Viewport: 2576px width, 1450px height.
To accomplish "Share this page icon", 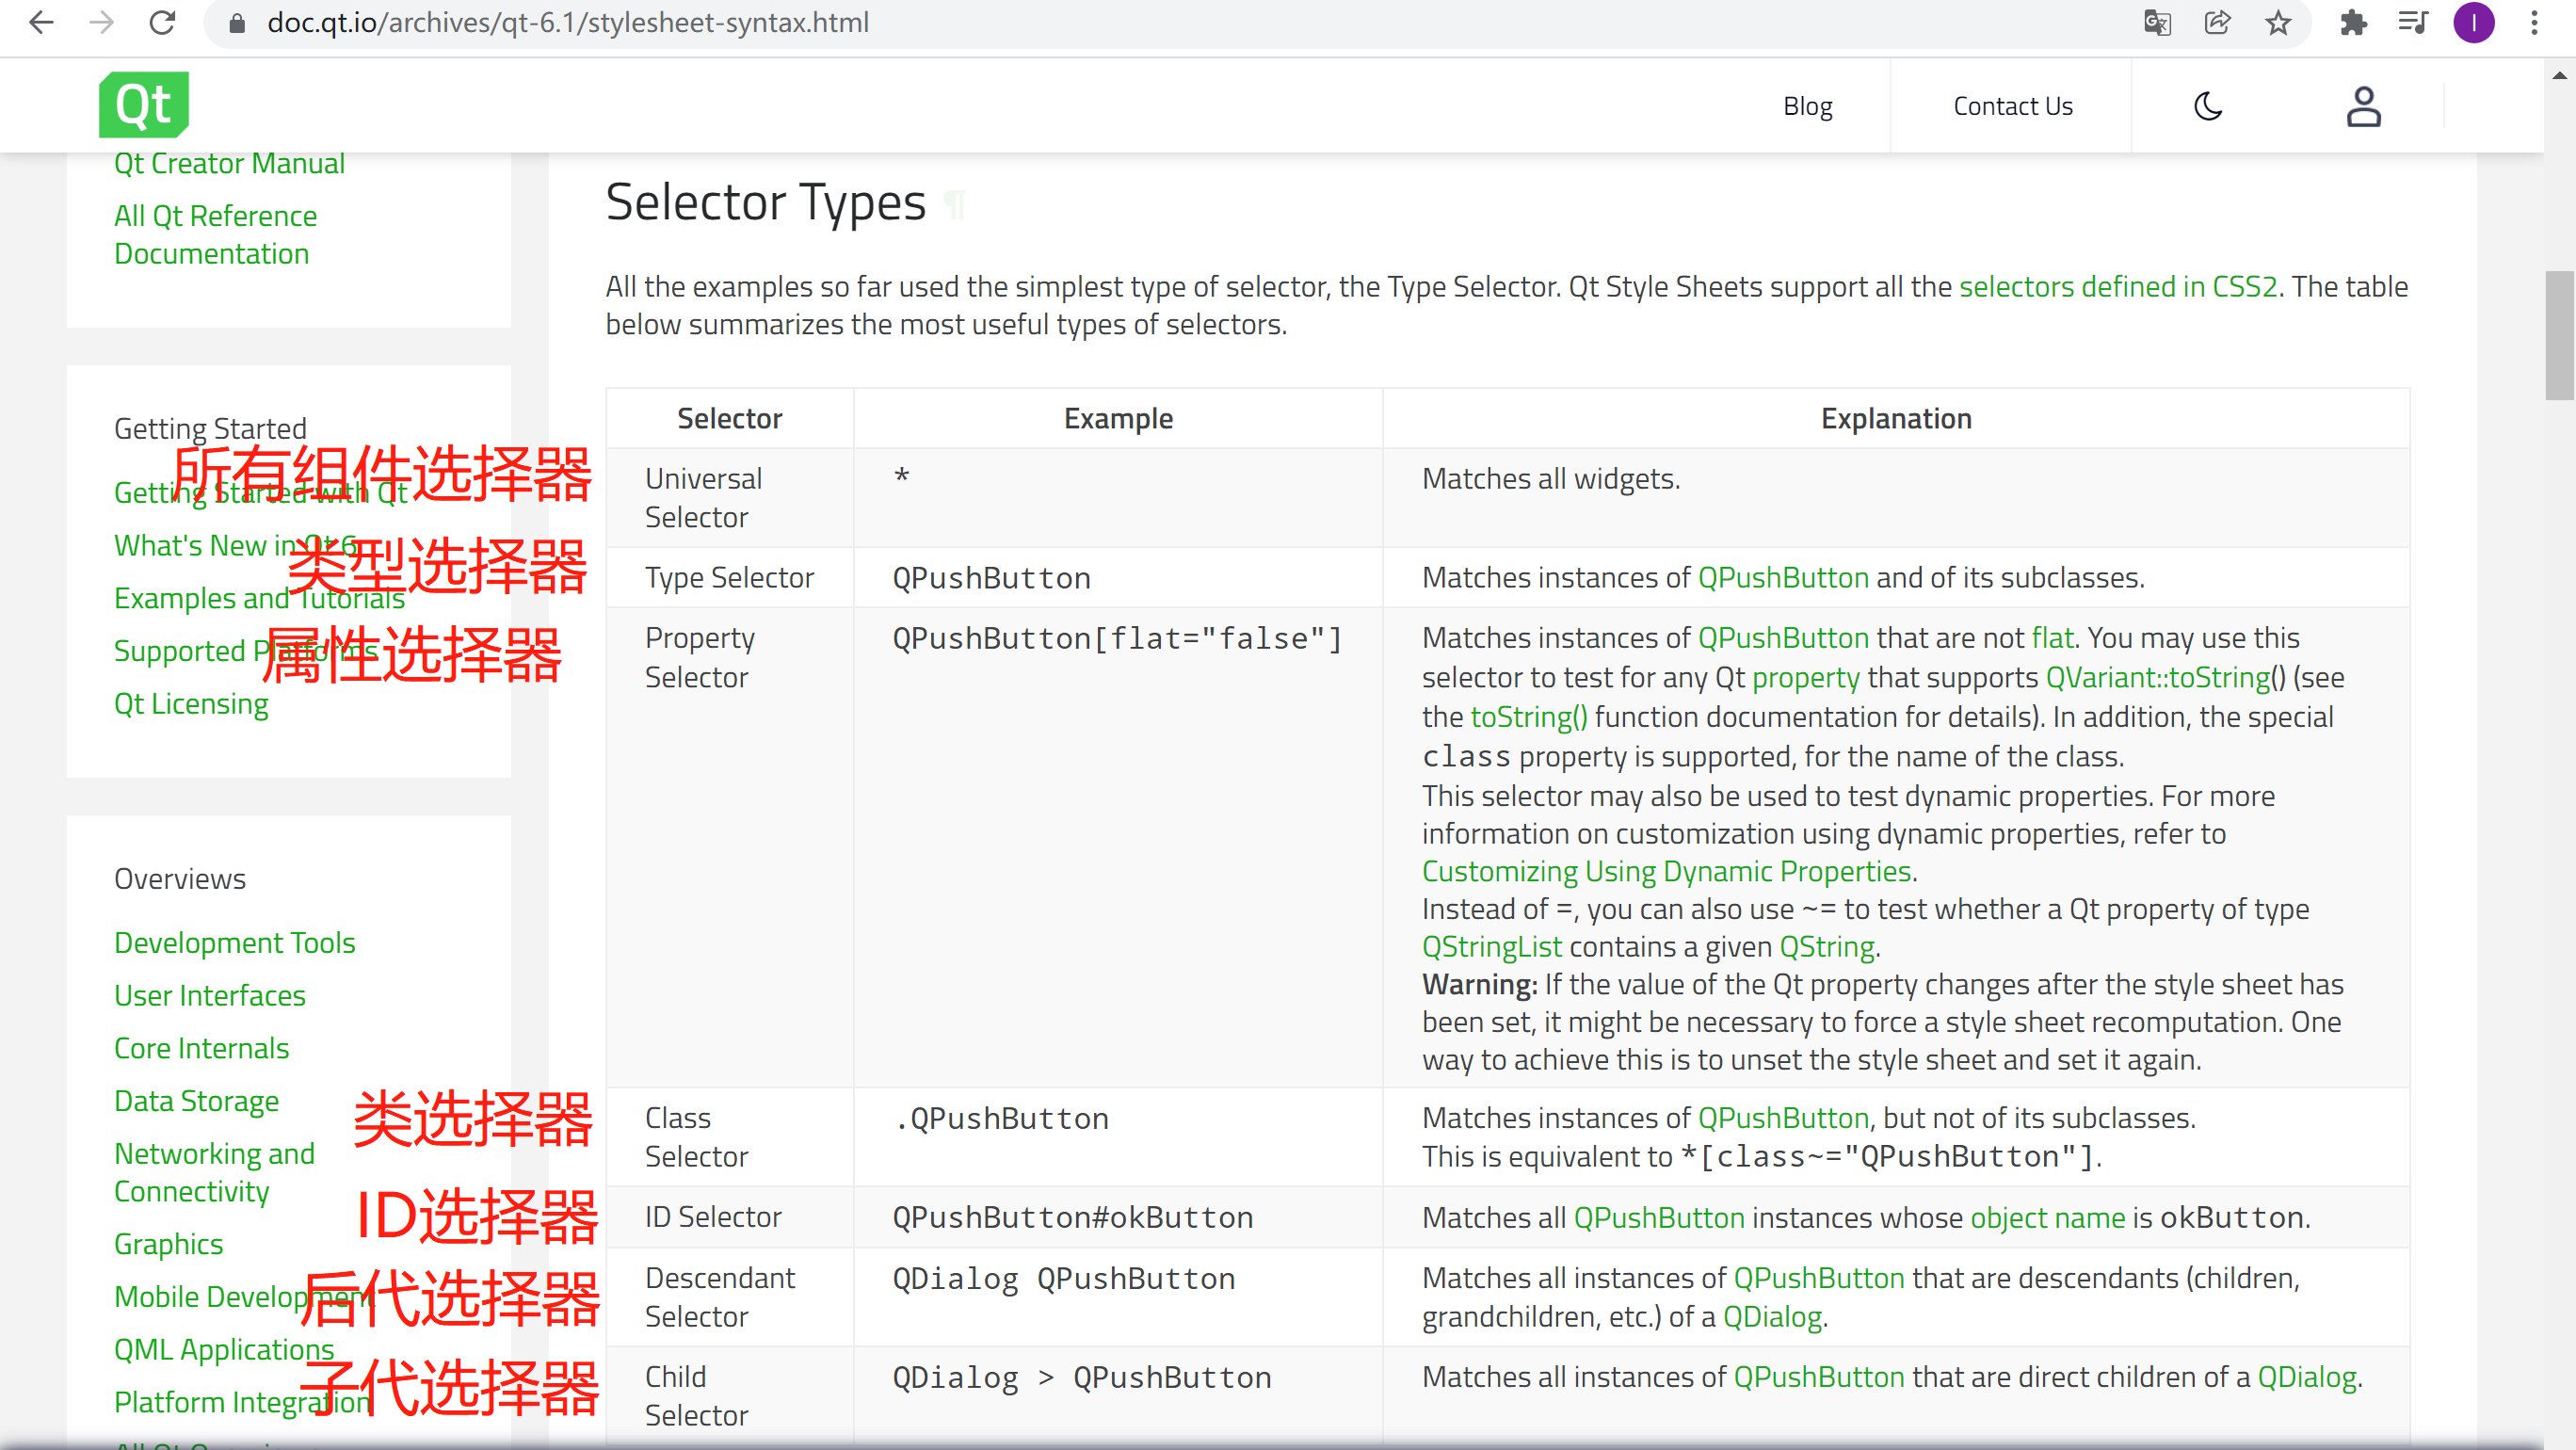I will (2217, 22).
